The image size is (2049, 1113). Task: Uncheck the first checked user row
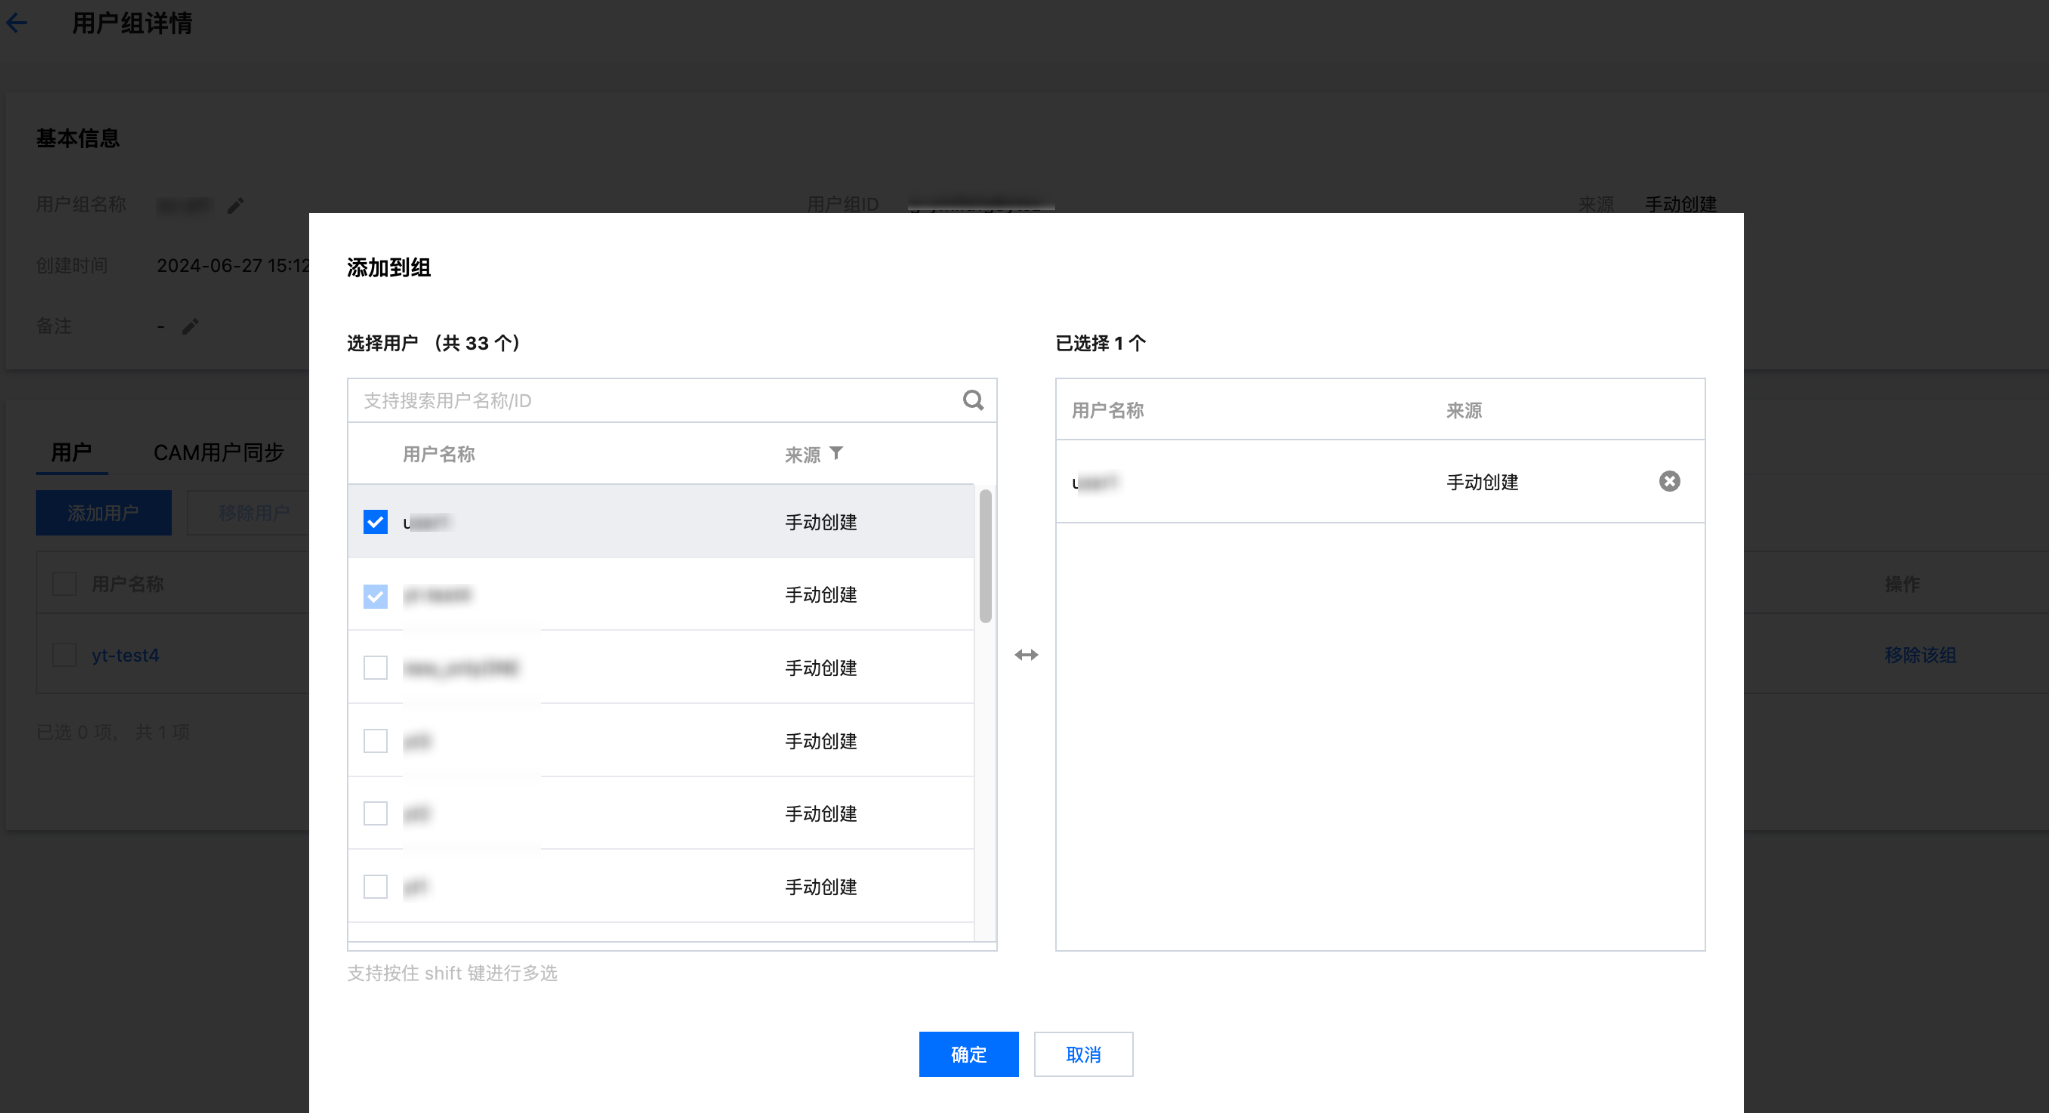coord(375,522)
